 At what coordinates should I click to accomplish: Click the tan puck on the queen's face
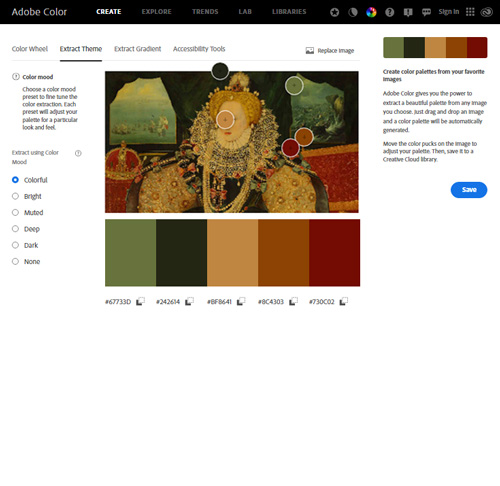click(225, 119)
